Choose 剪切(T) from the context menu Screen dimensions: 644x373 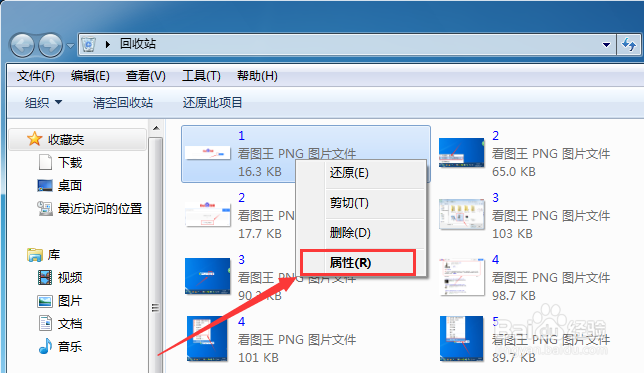click(349, 203)
